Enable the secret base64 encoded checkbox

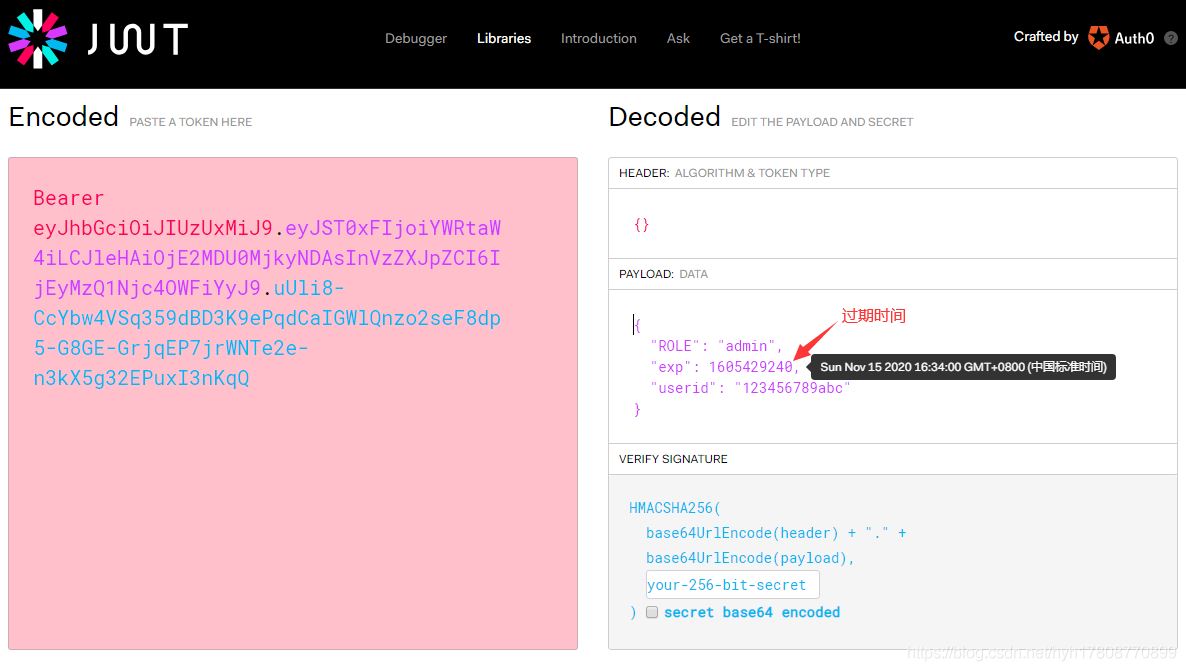click(652, 612)
